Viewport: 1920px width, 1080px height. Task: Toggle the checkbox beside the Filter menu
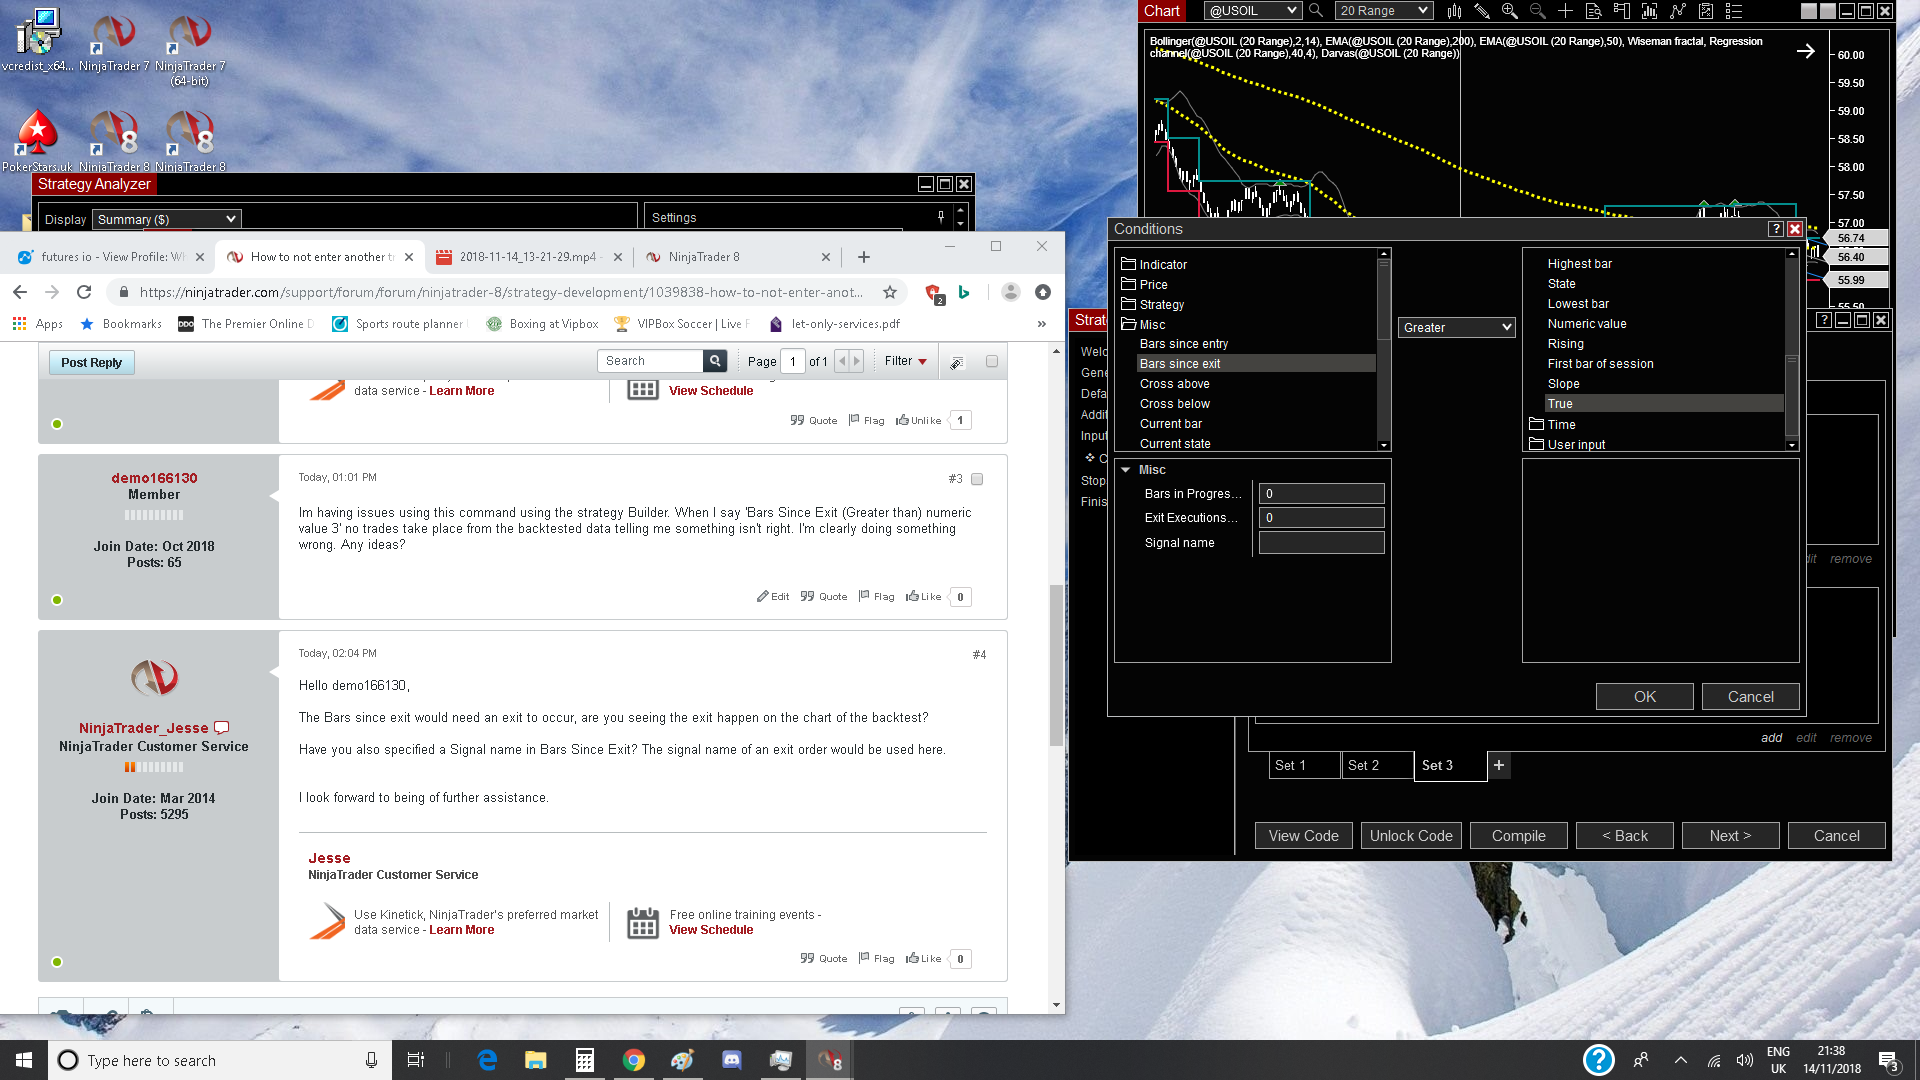tap(991, 361)
